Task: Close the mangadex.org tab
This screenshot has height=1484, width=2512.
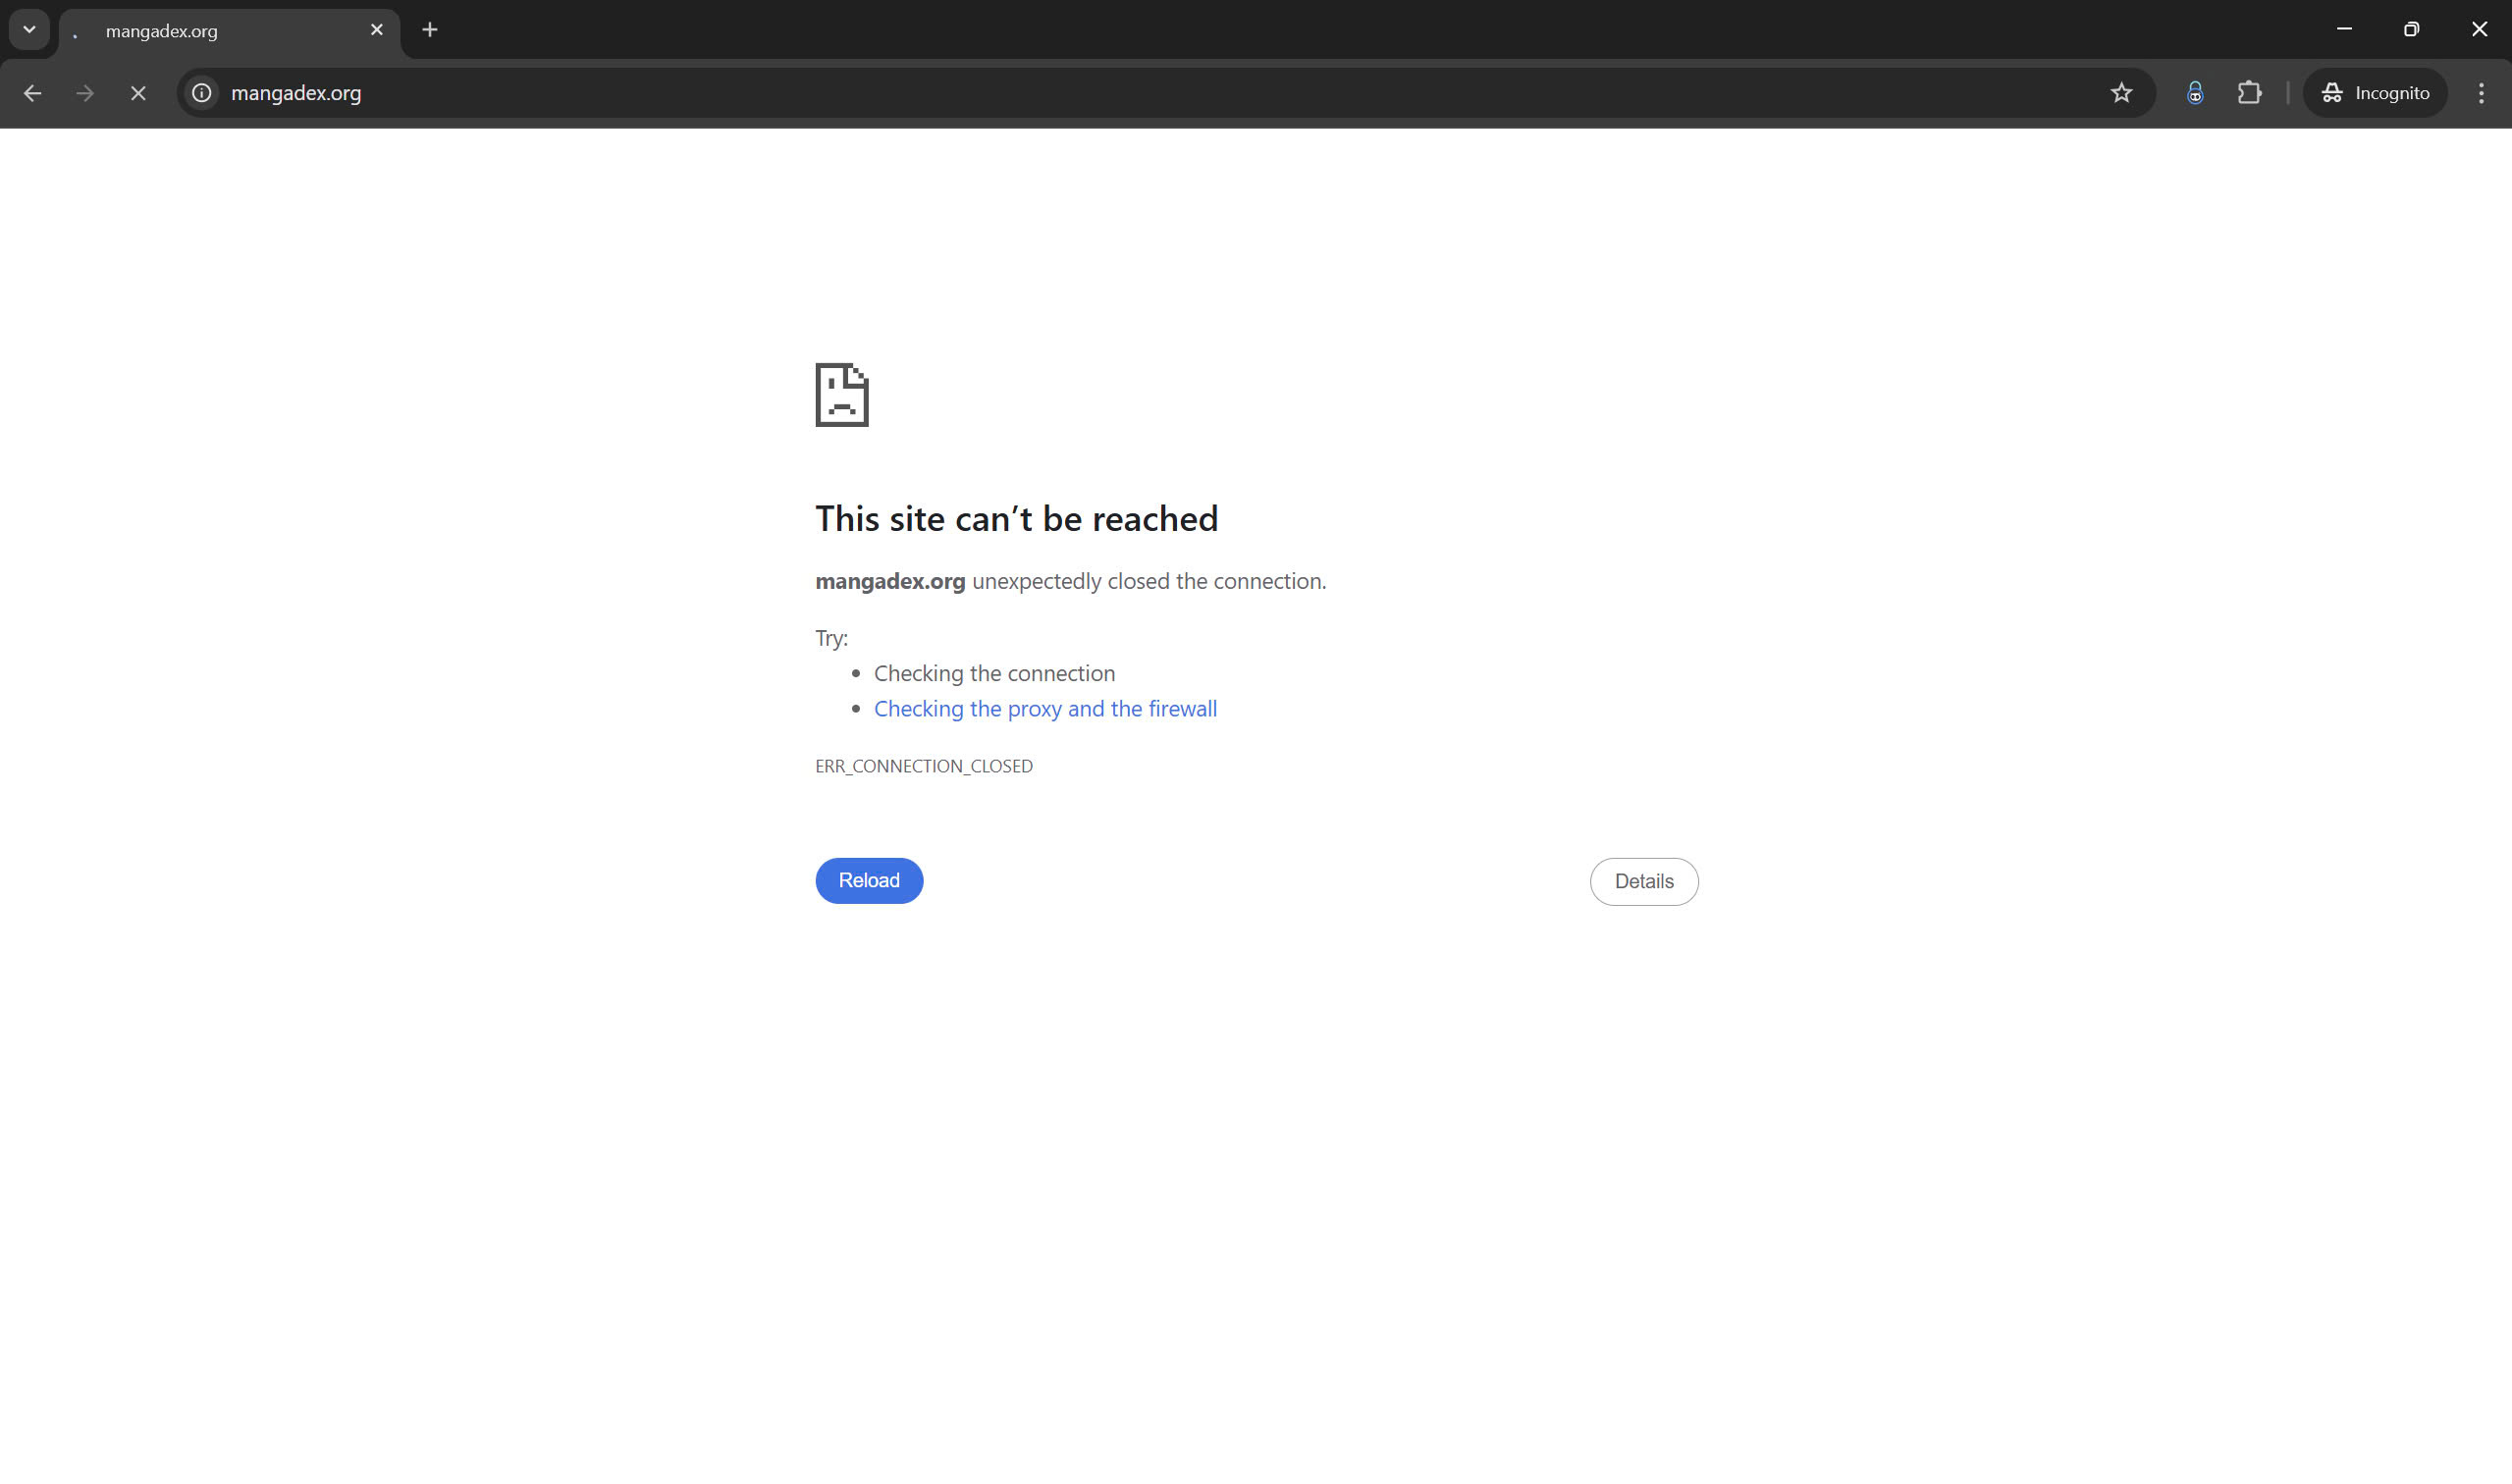Action: (377, 30)
